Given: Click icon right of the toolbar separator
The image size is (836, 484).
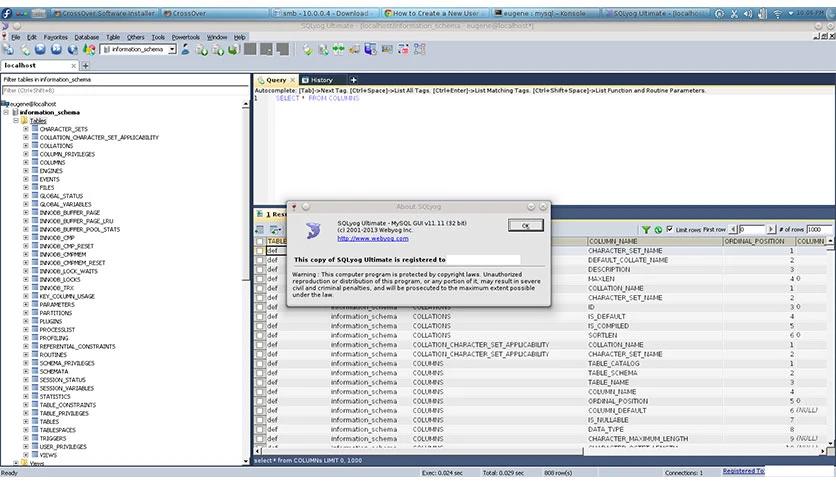Looking at the screenshot, I should (308, 50).
